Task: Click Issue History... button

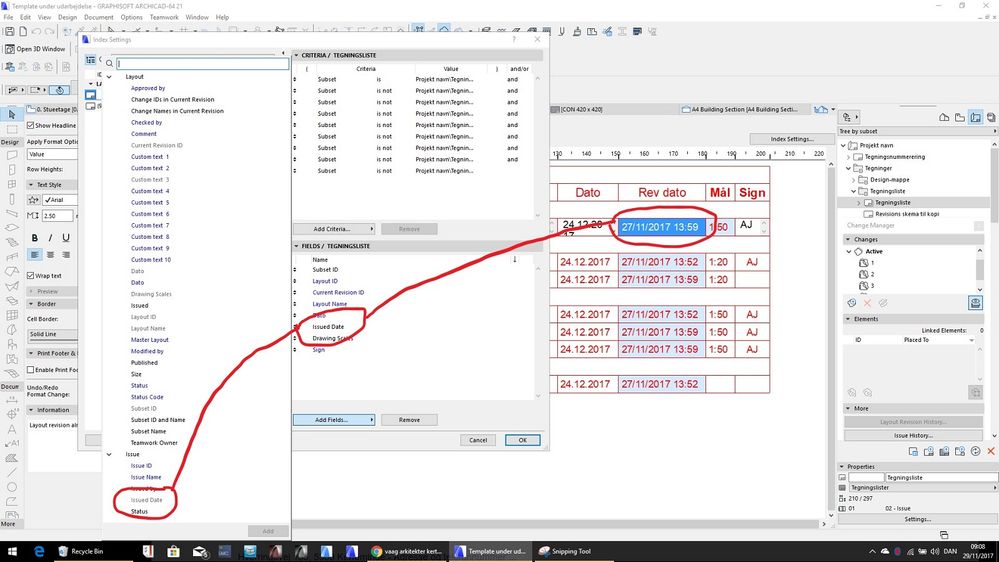Action: pyautogui.click(x=913, y=436)
